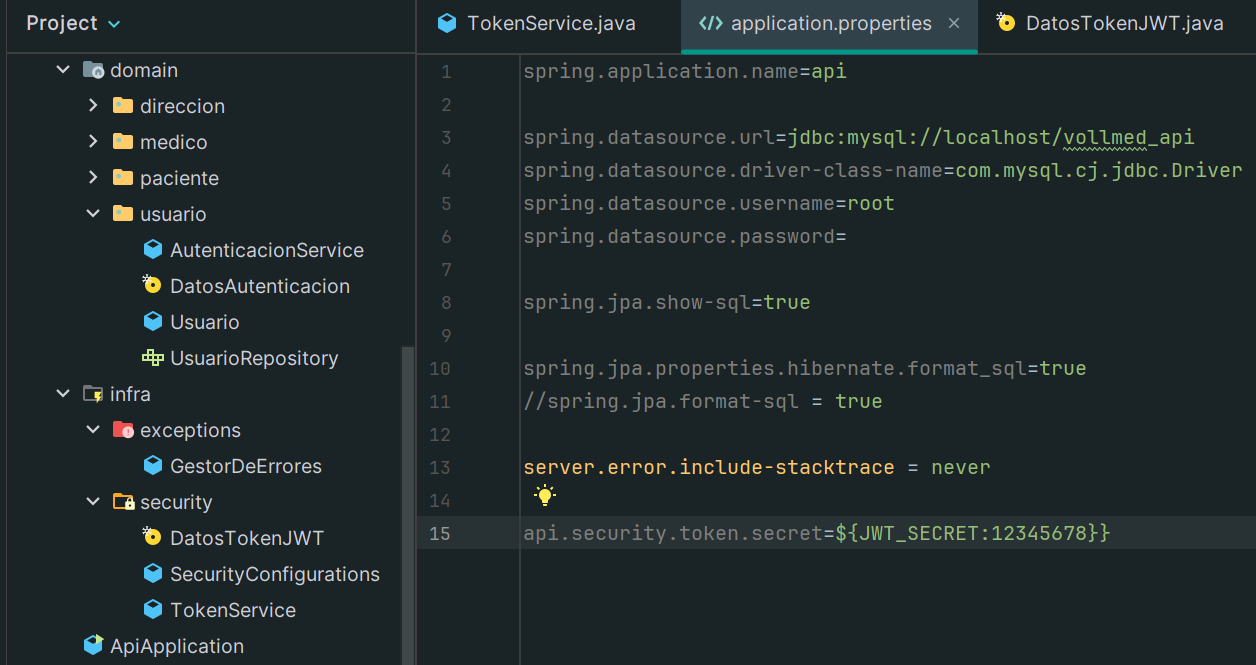Click the SecurityConfigurations class icon

[153, 573]
